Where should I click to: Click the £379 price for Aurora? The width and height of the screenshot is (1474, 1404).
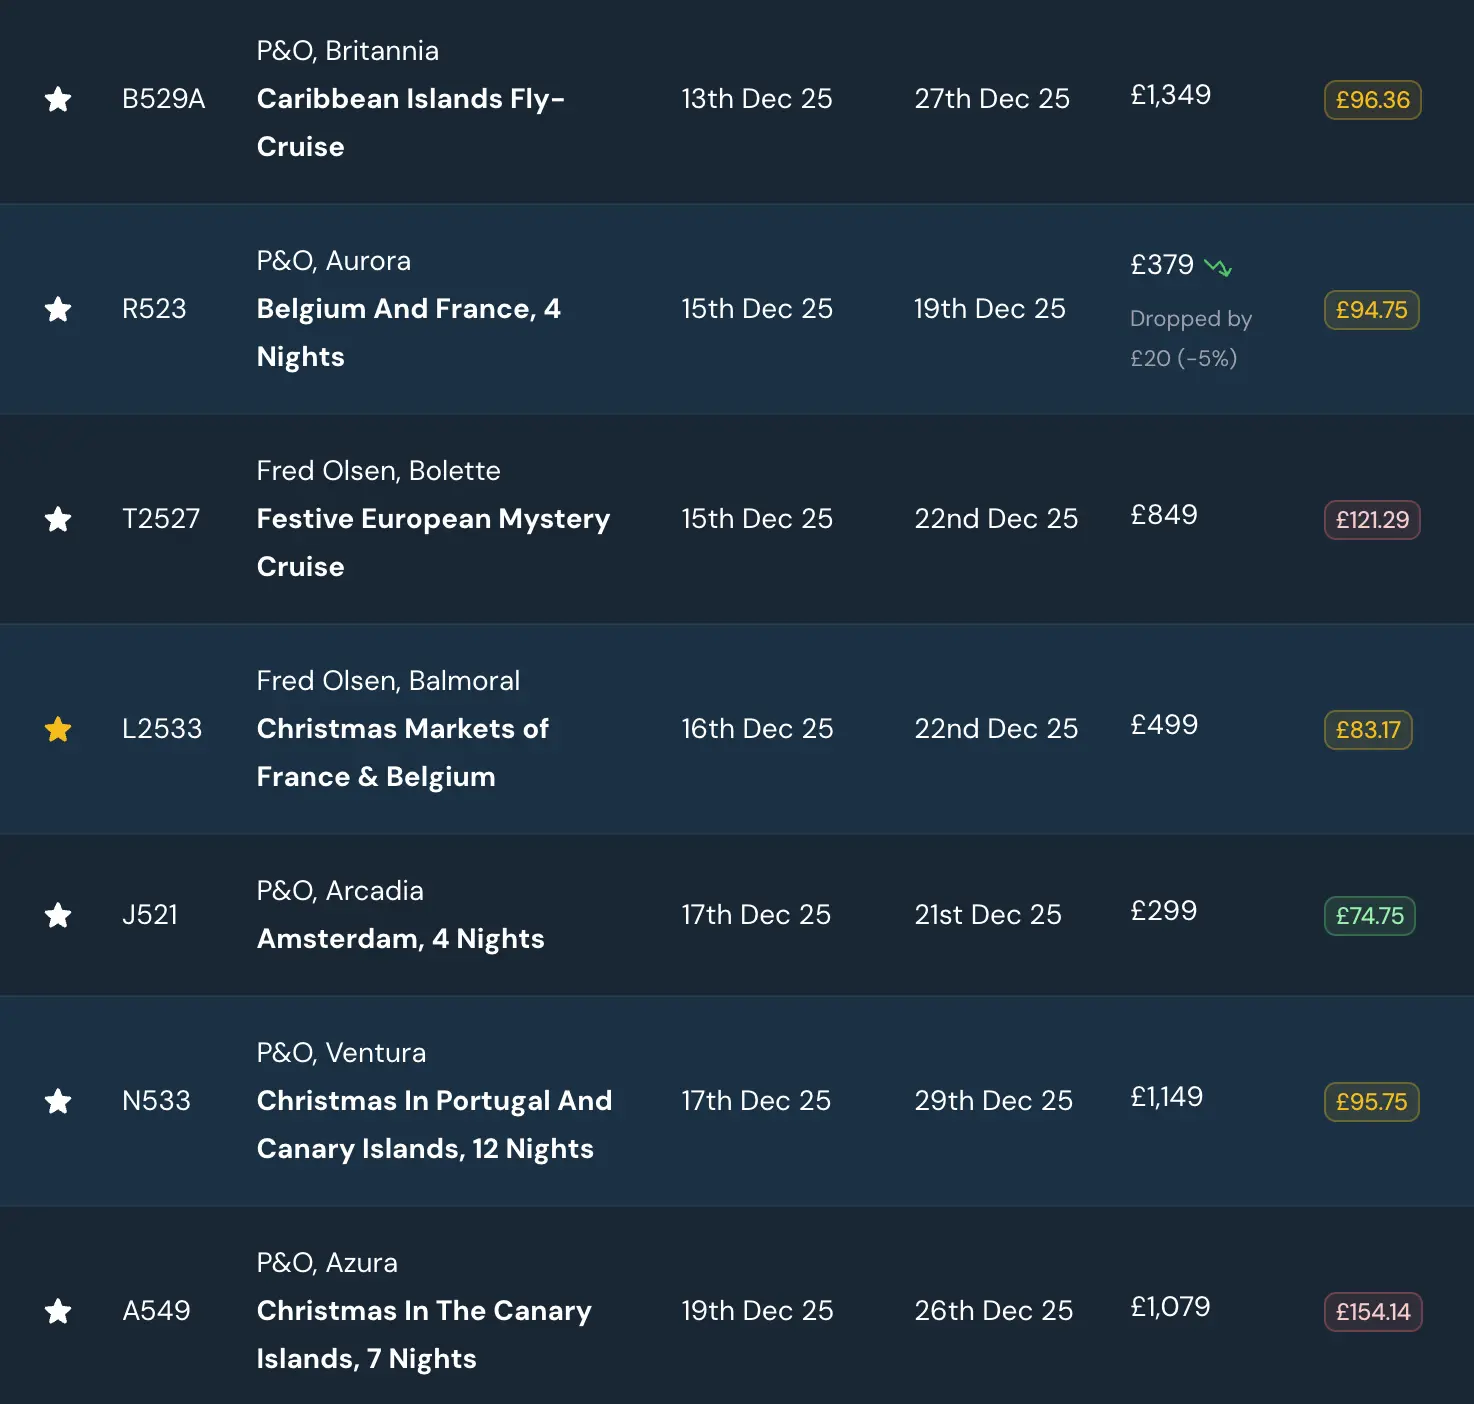(x=1162, y=265)
